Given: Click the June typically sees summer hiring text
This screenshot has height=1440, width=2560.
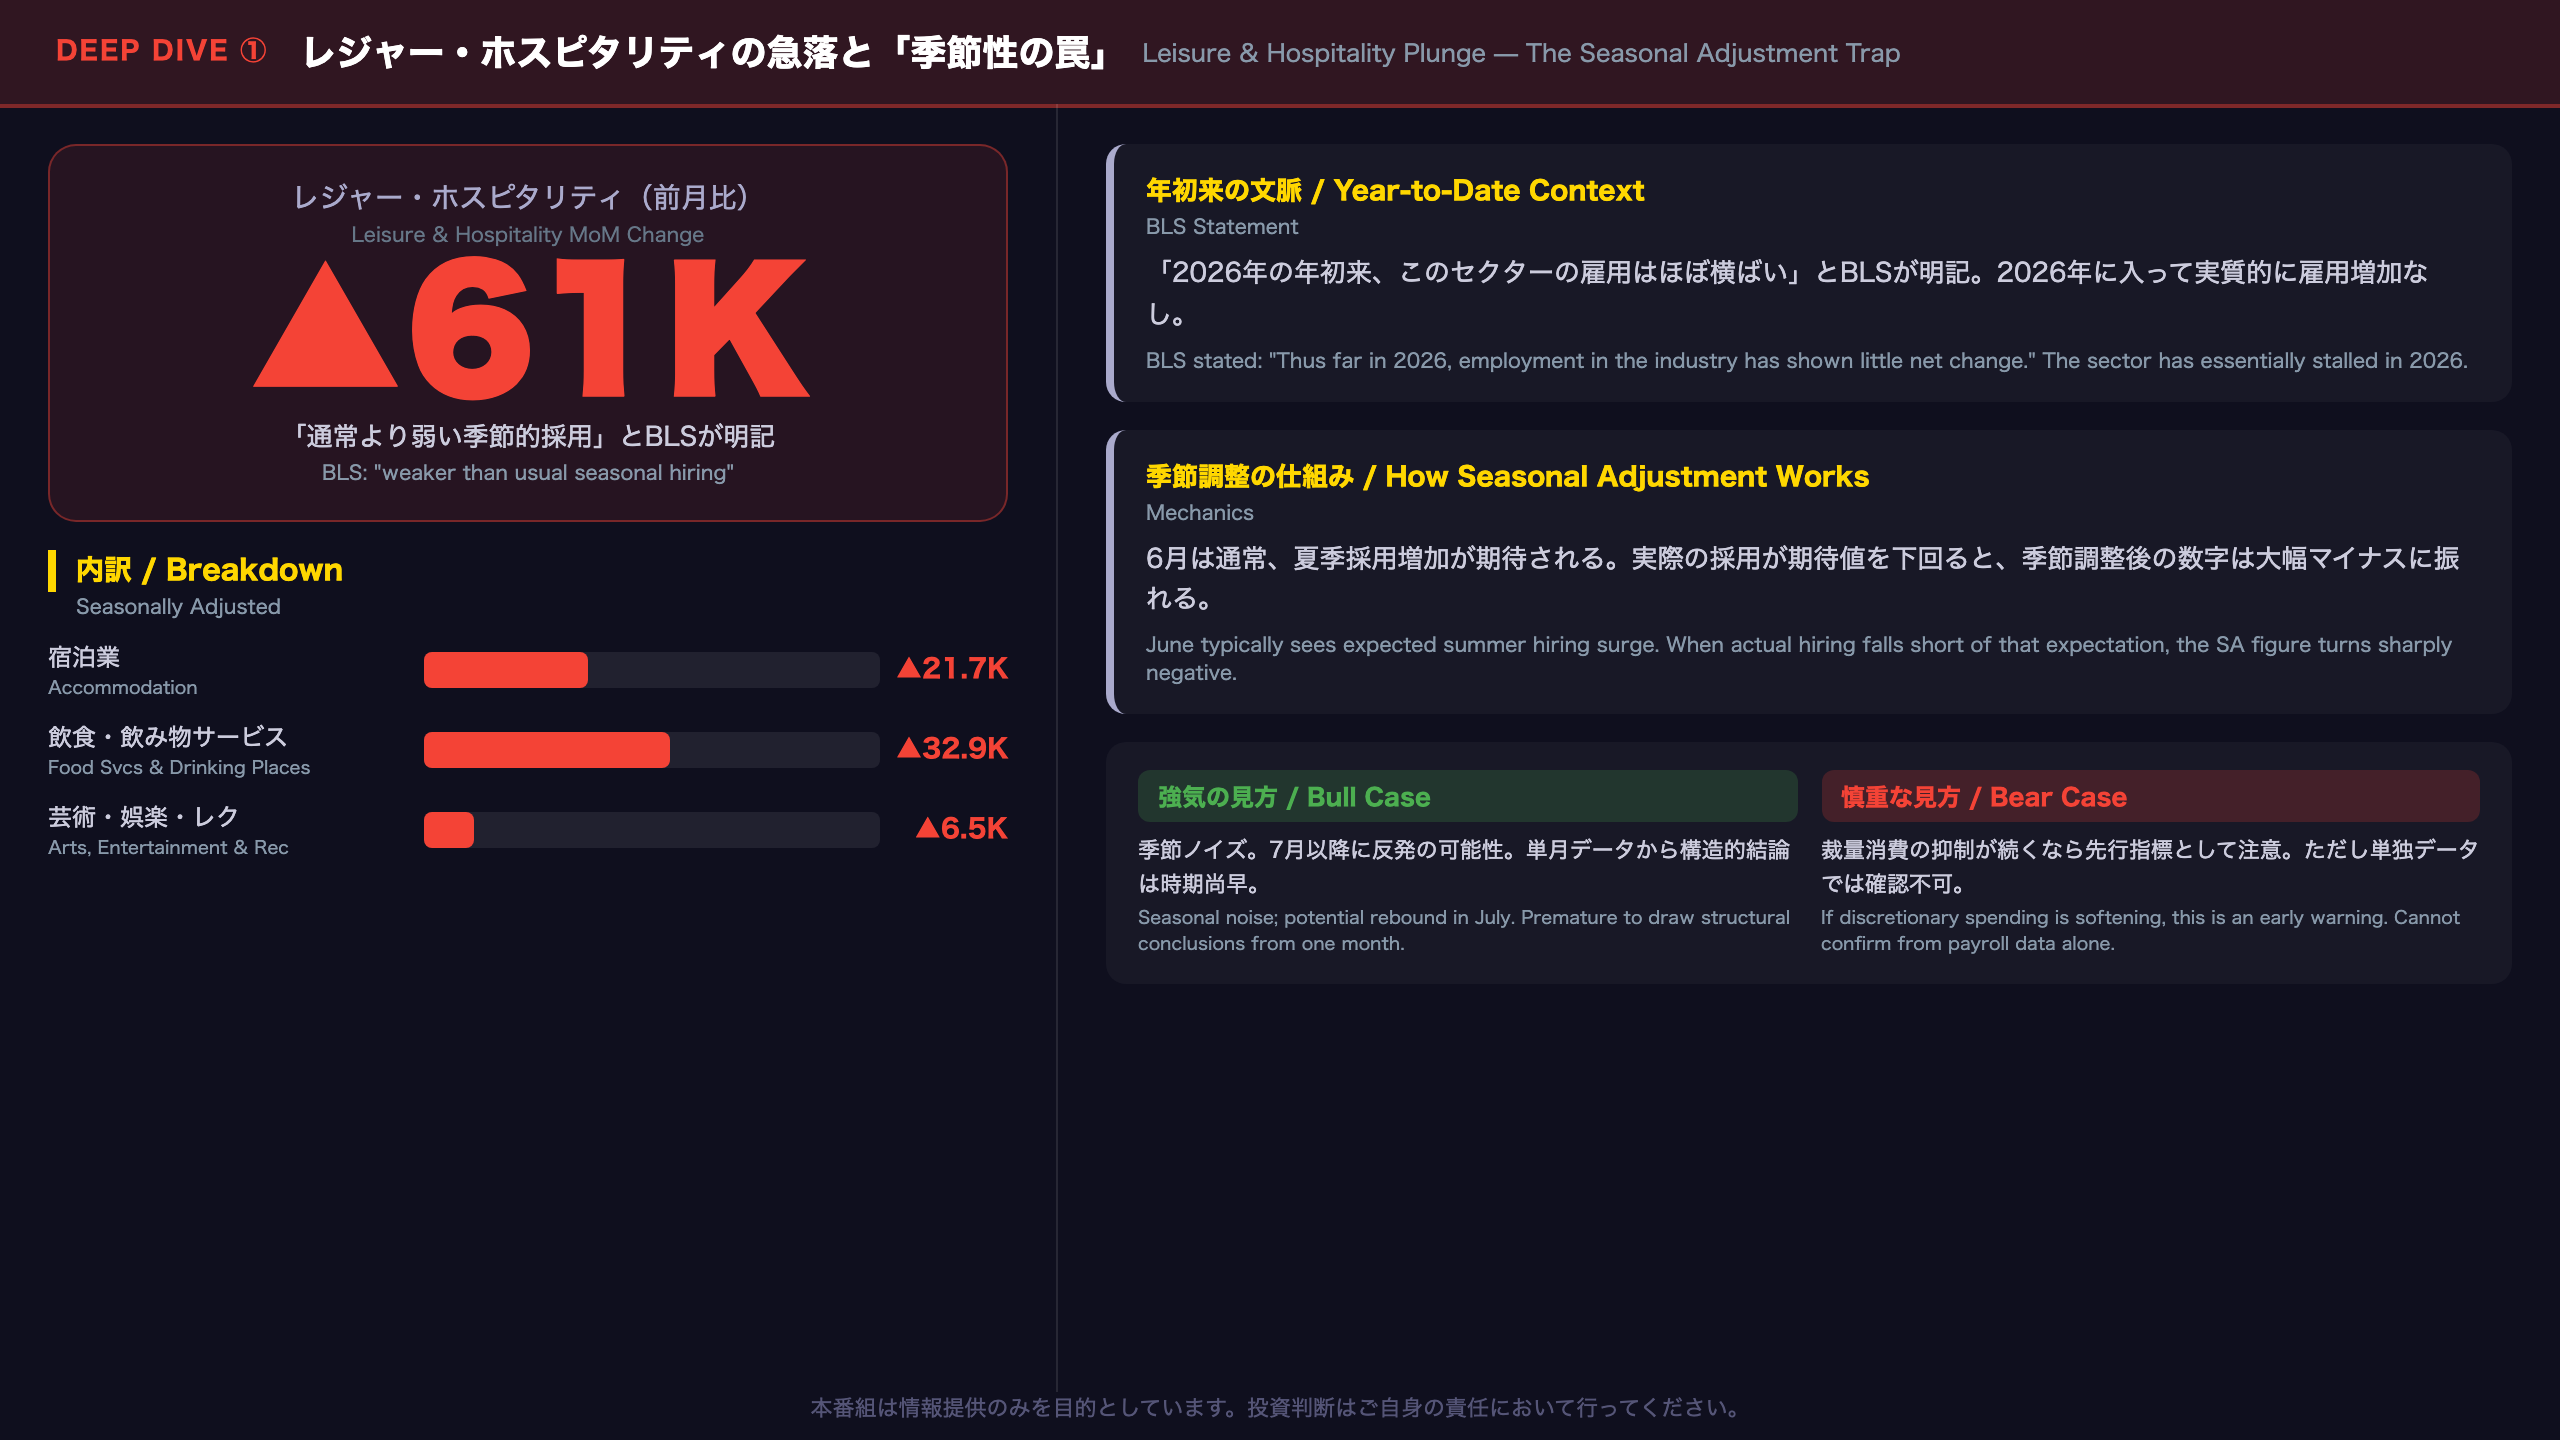Looking at the screenshot, I should point(1798,658).
